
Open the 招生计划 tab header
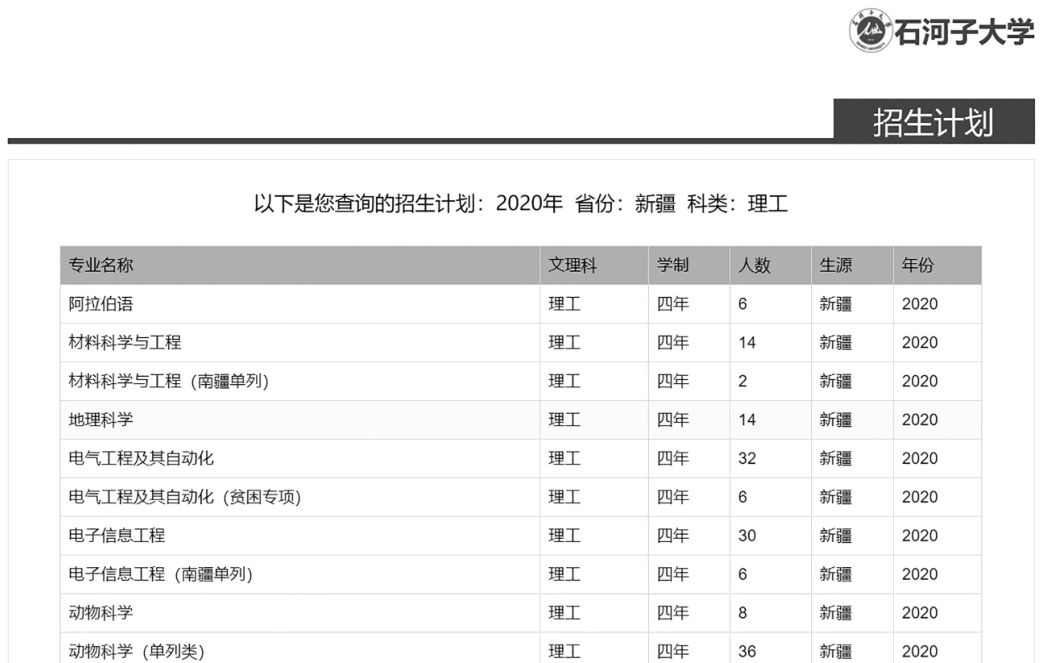coord(934,121)
